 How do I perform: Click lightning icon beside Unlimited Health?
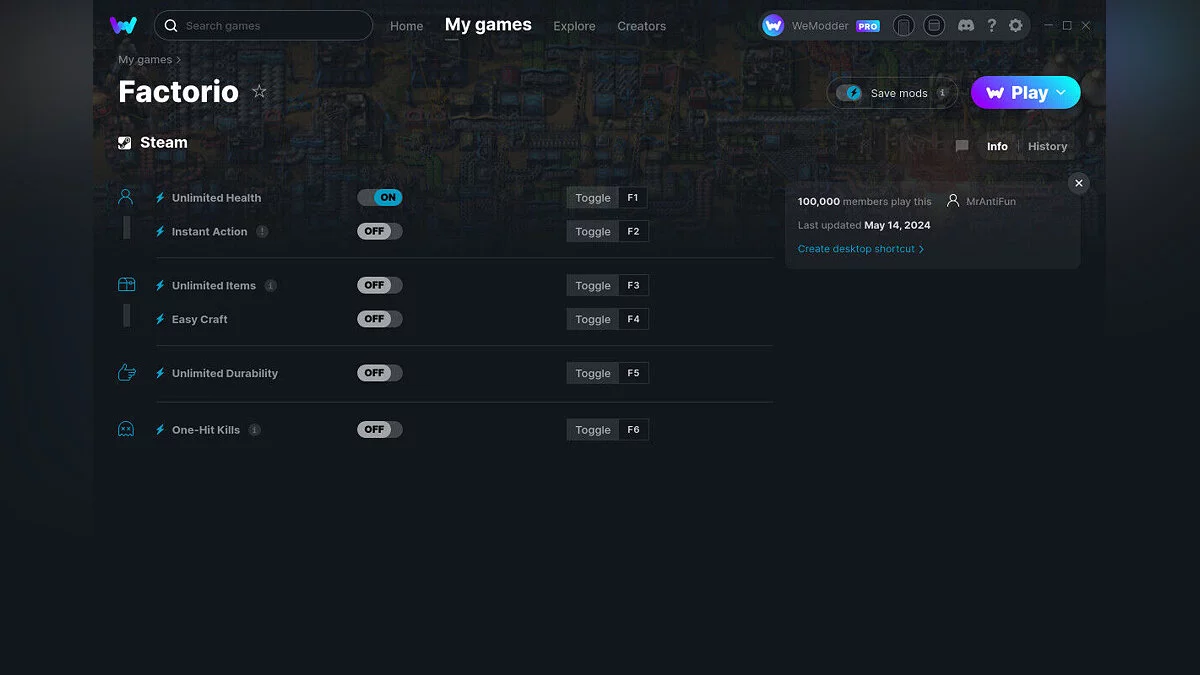(160, 198)
